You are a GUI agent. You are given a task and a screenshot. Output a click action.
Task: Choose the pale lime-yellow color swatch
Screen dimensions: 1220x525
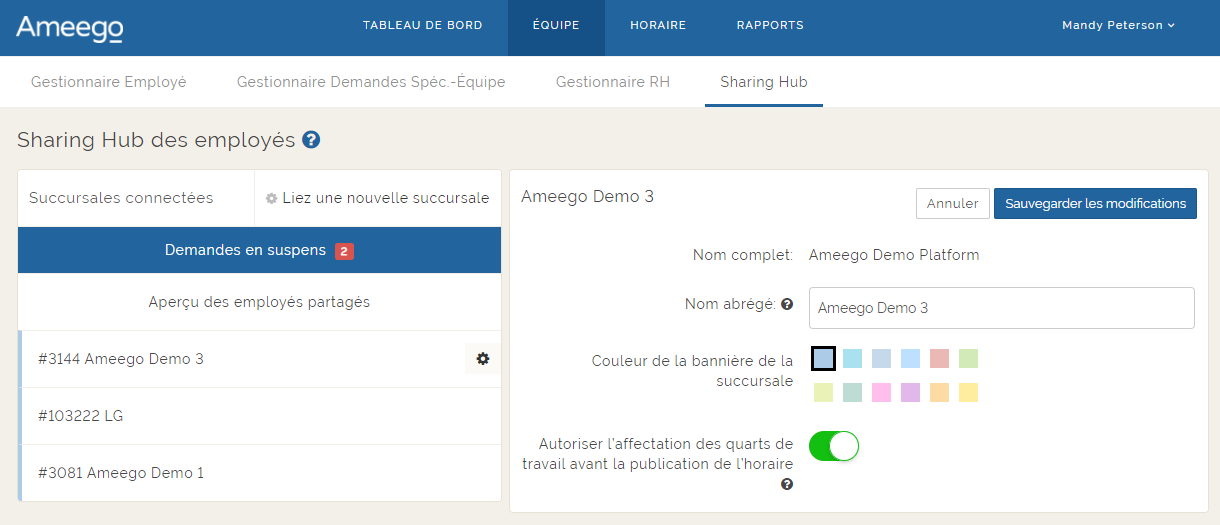pos(823,392)
